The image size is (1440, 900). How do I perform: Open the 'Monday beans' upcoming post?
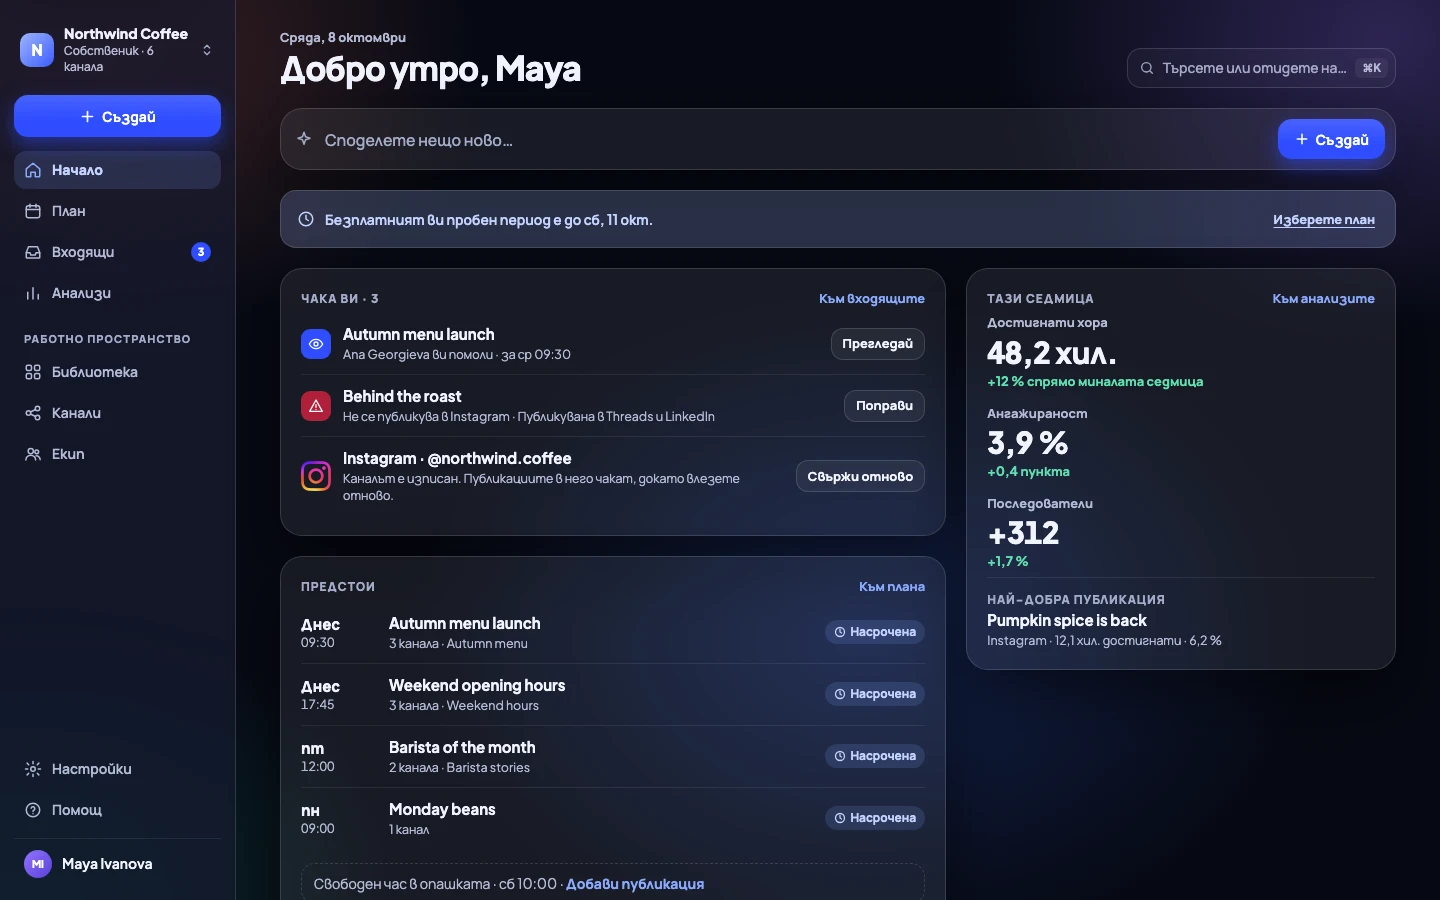point(613,819)
